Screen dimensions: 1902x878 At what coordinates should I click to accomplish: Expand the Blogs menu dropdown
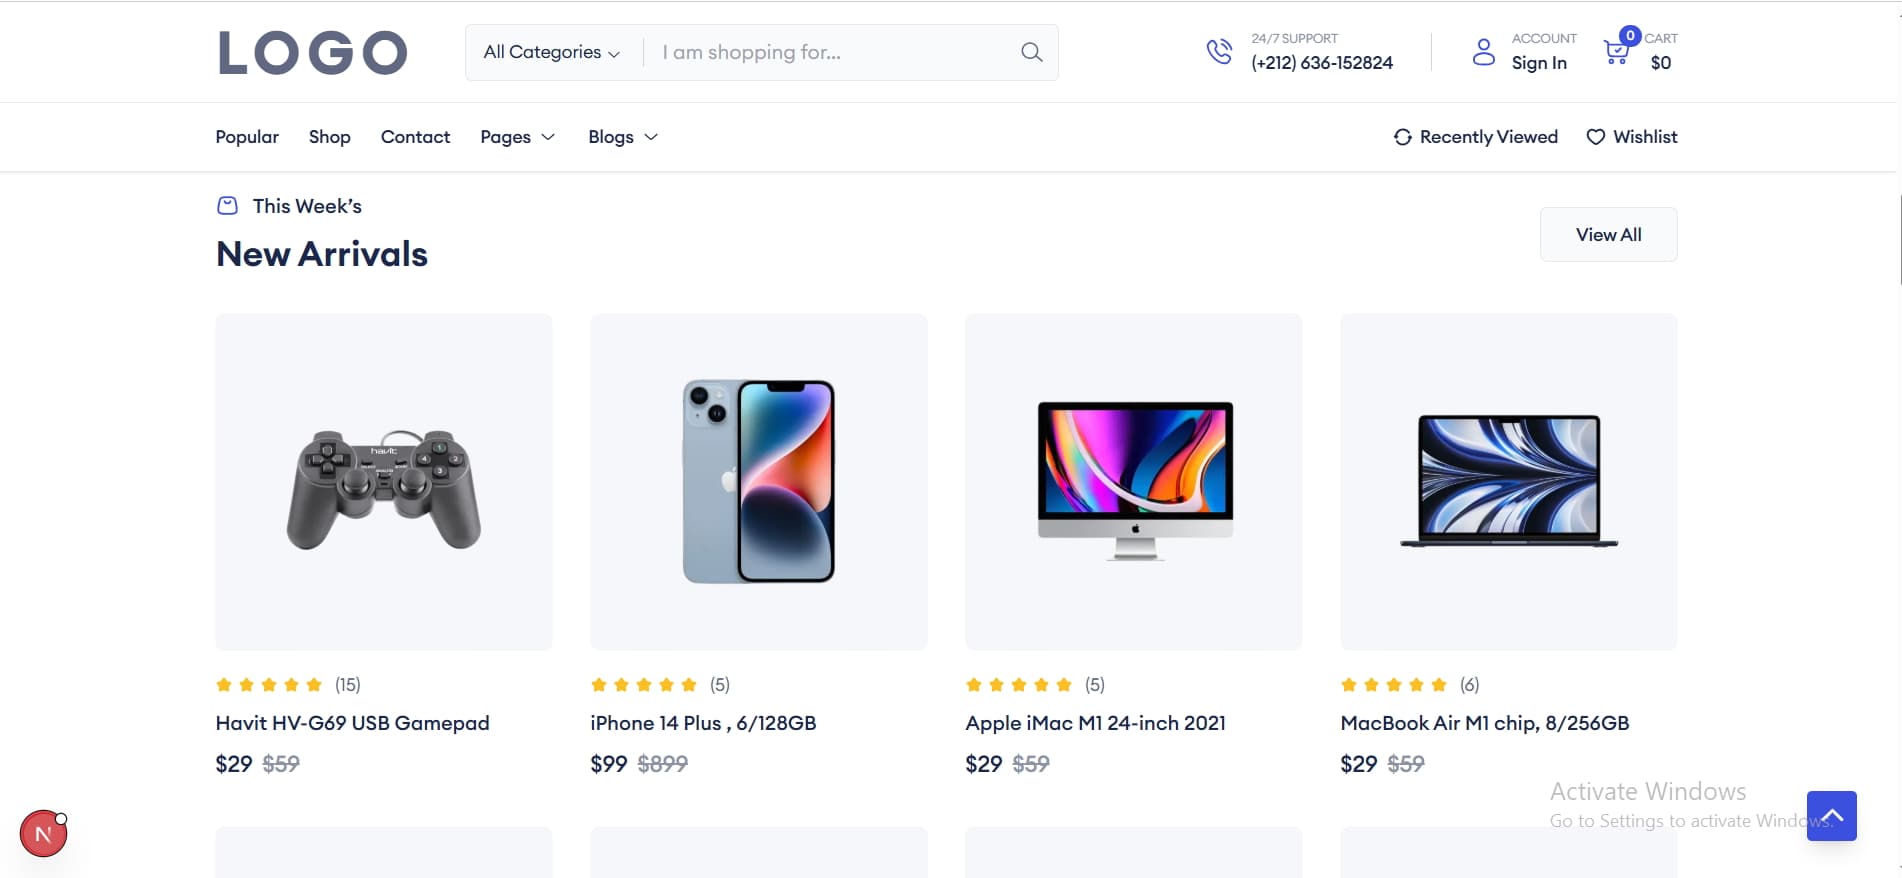click(x=622, y=137)
